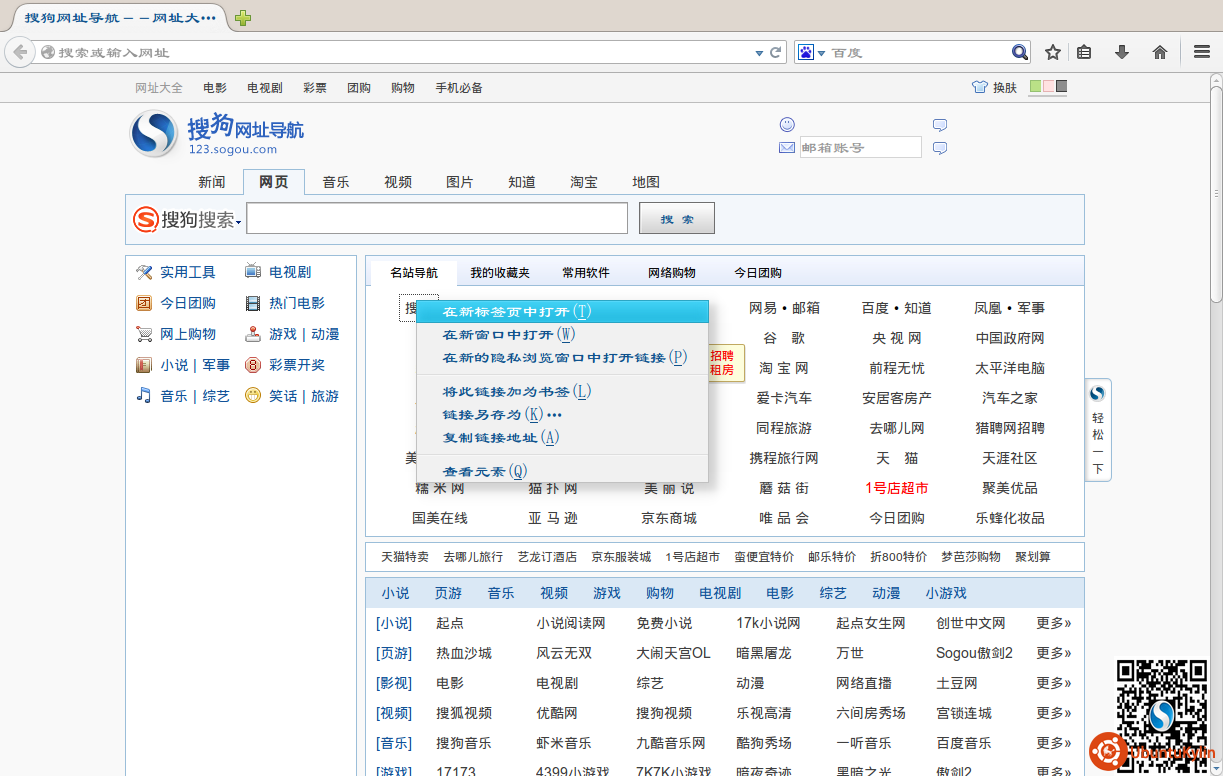Screen dimensions: 1223x776
Task: Switch to the 音乐 search tab
Action: click(x=336, y=182)
